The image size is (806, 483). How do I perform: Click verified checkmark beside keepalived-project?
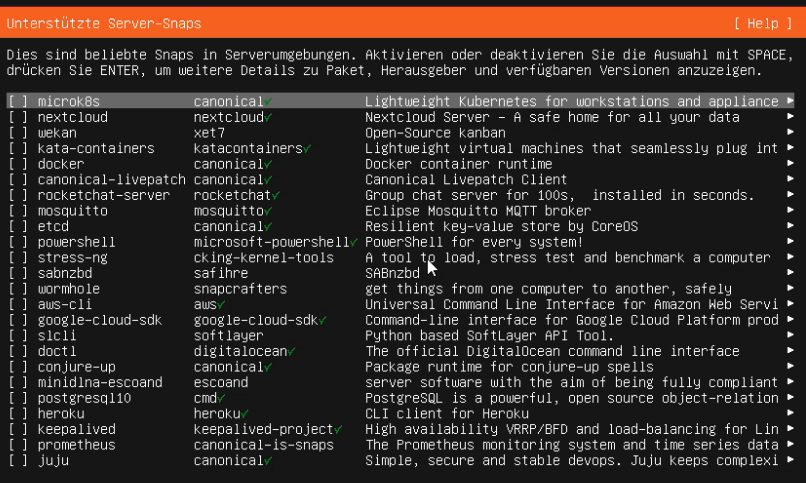[338, 430]
